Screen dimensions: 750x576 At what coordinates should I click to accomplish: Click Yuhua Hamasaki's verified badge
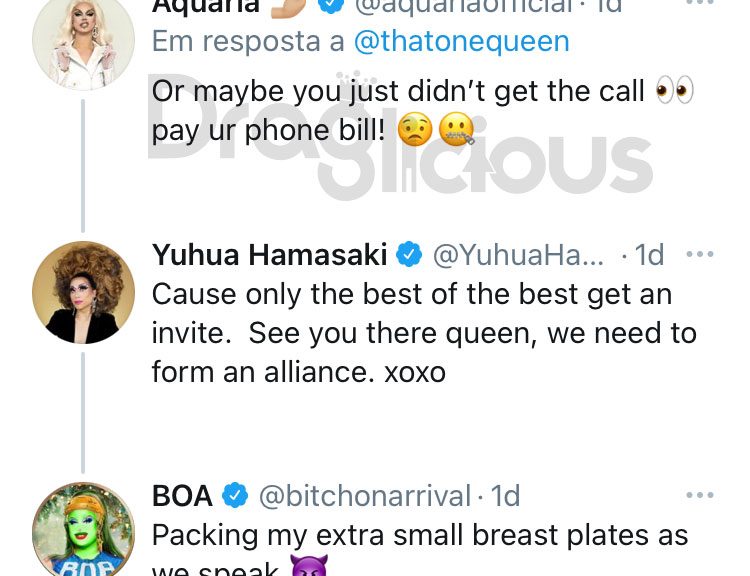(x=409, y=255)
